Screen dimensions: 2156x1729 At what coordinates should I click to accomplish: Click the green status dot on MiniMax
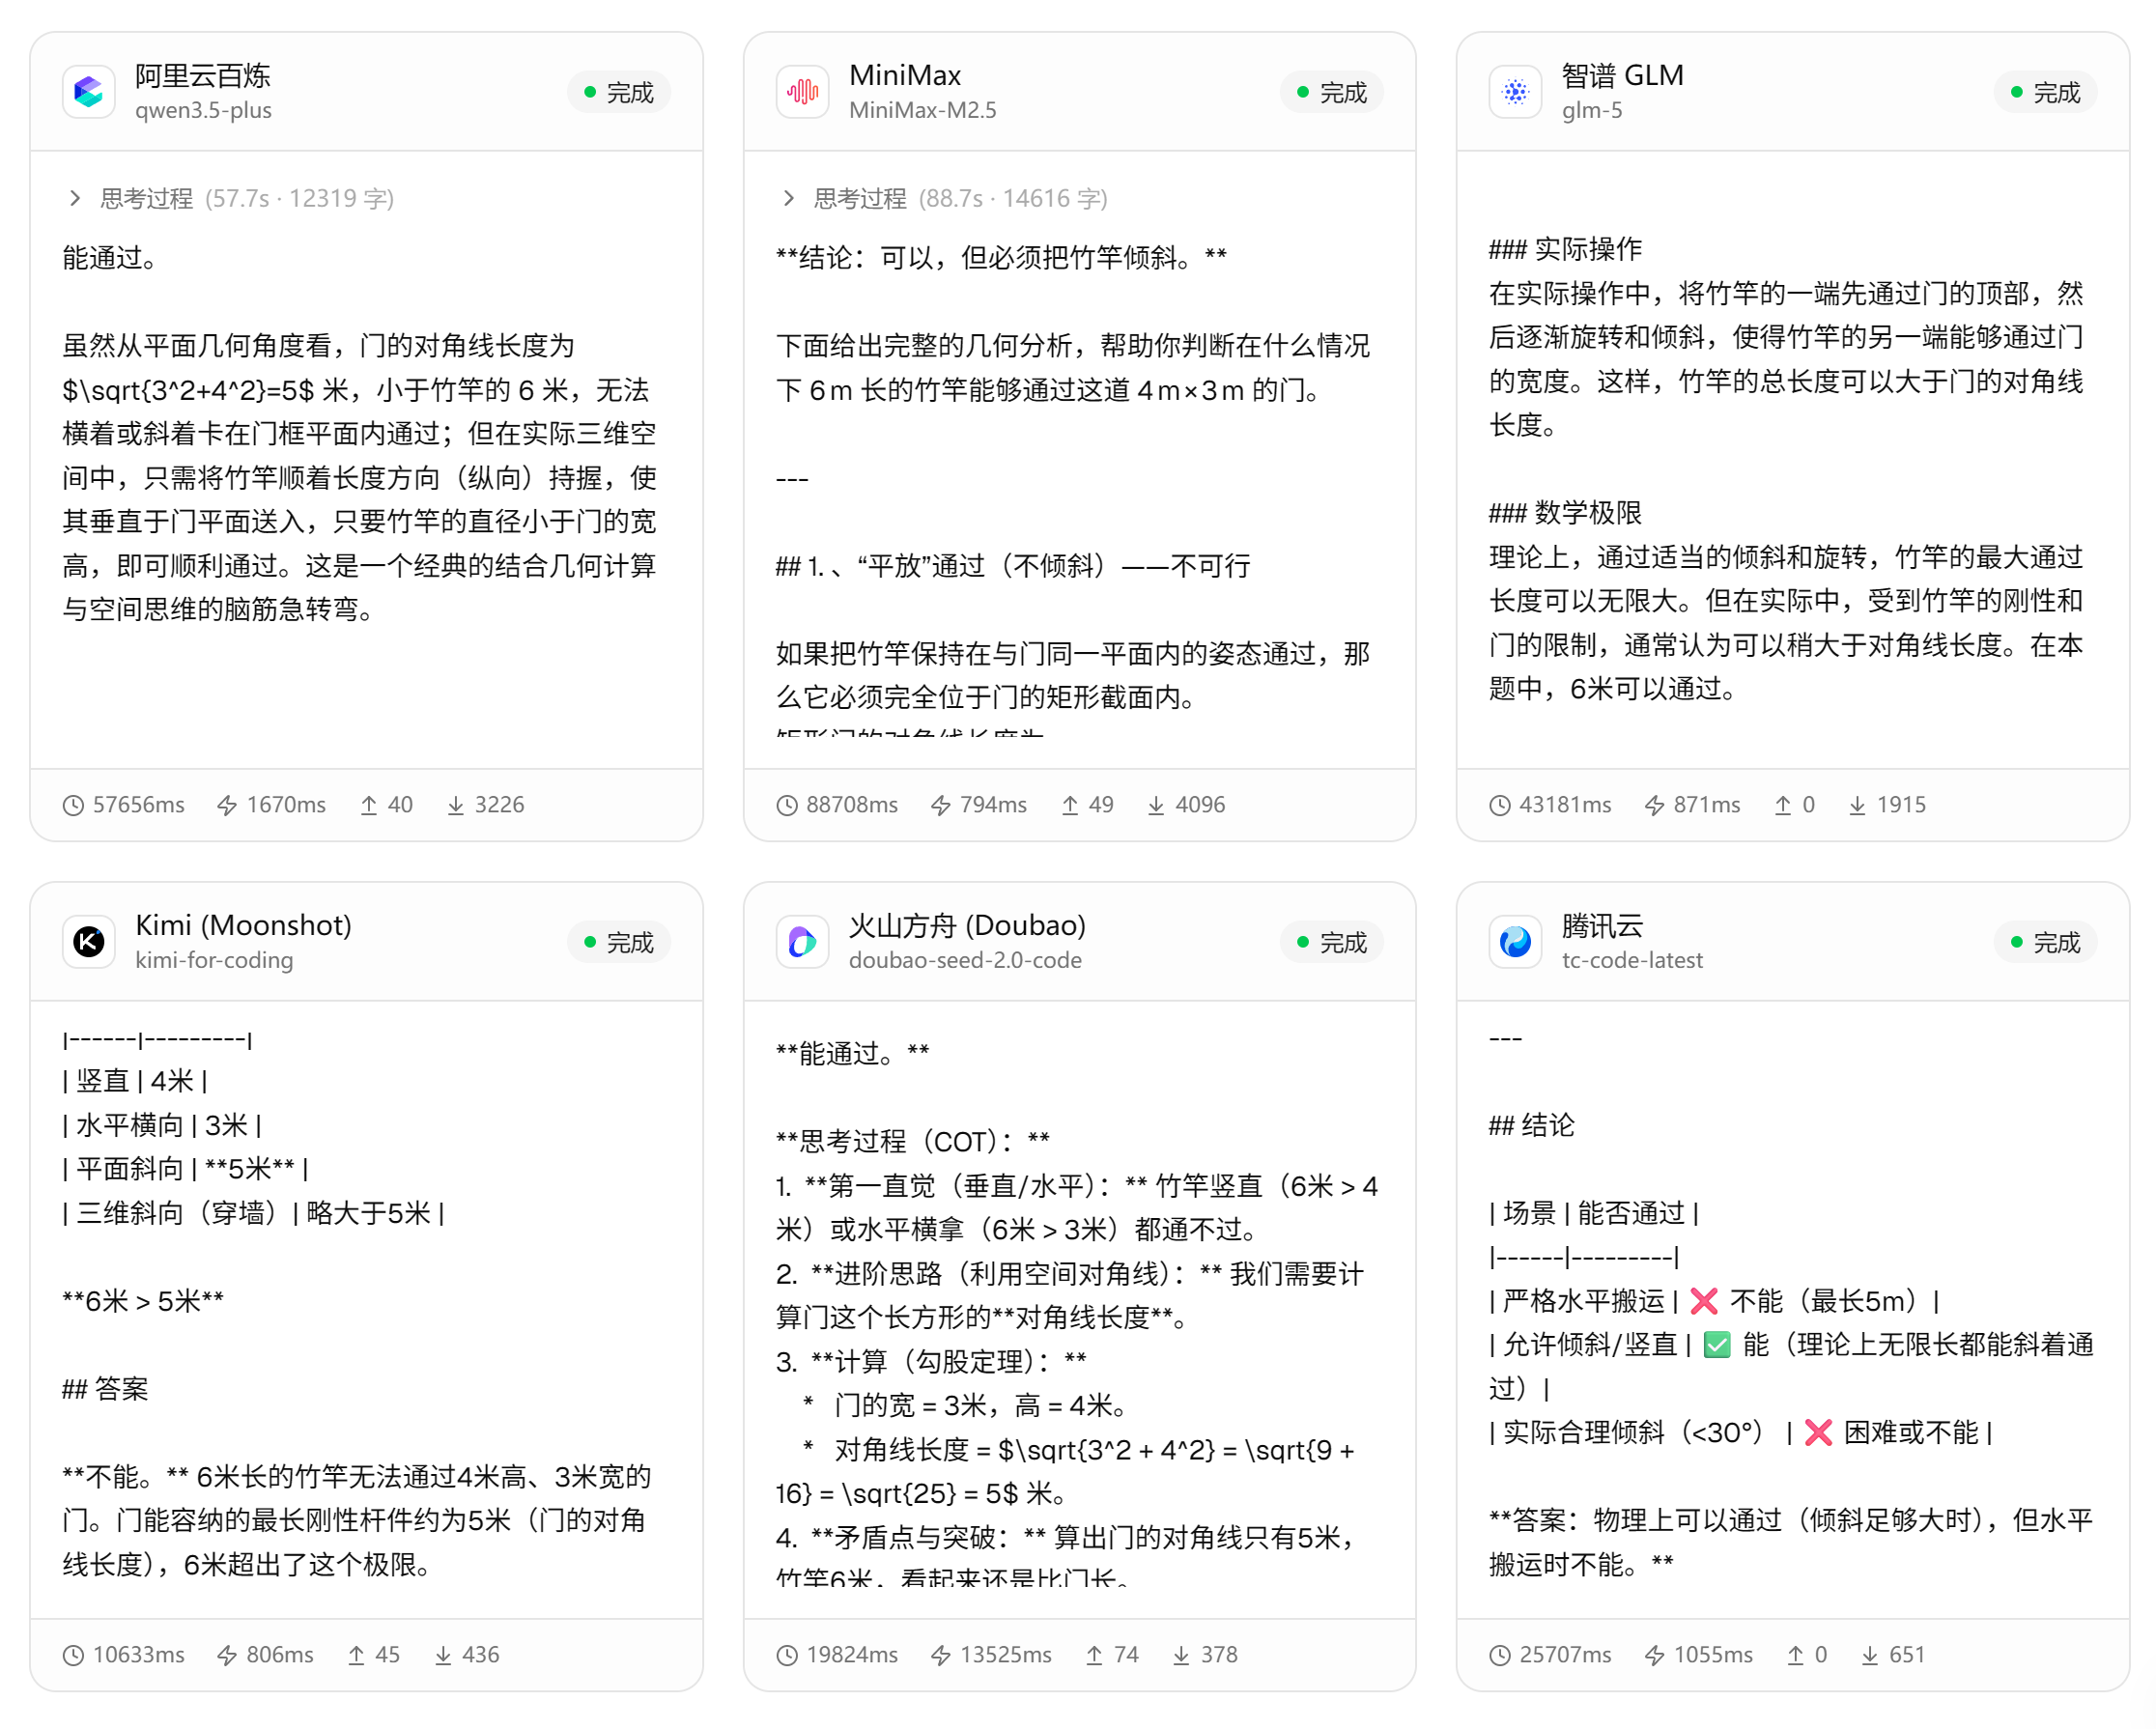click(1303, 92)
